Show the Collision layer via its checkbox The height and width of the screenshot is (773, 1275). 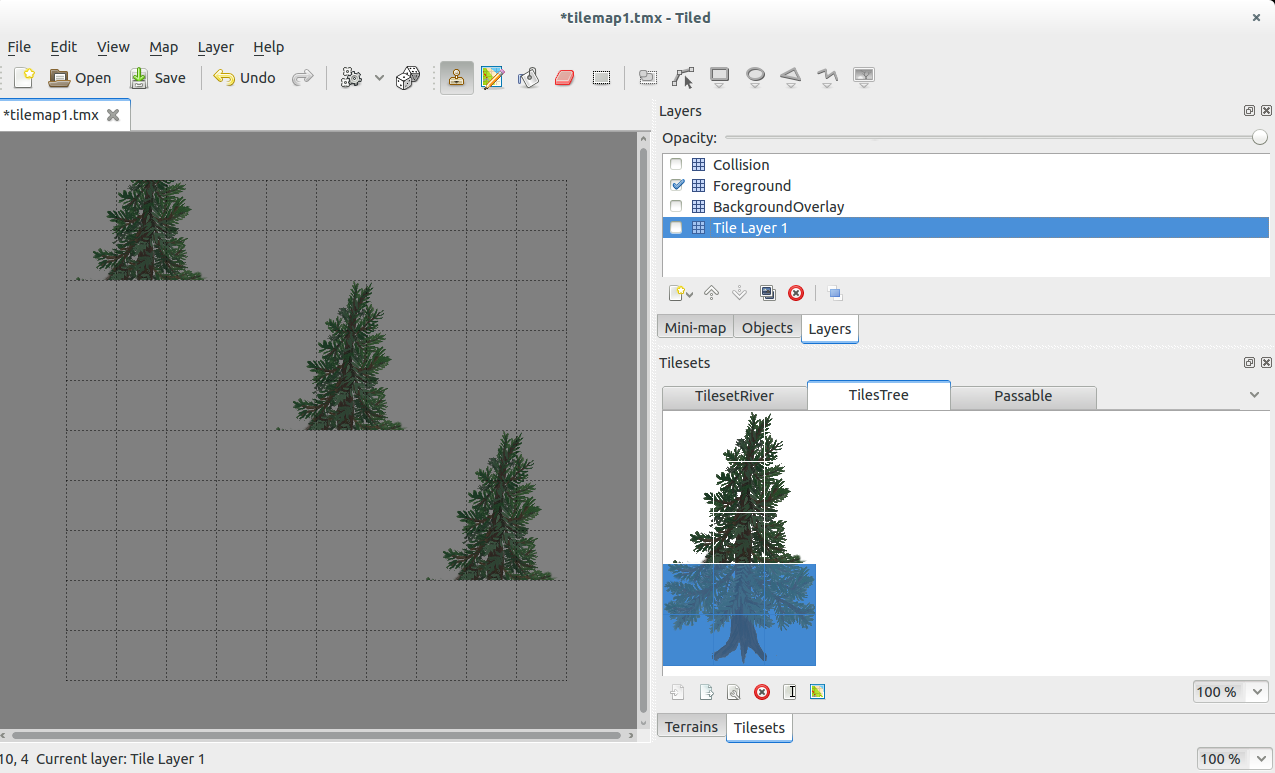[677, 165]
